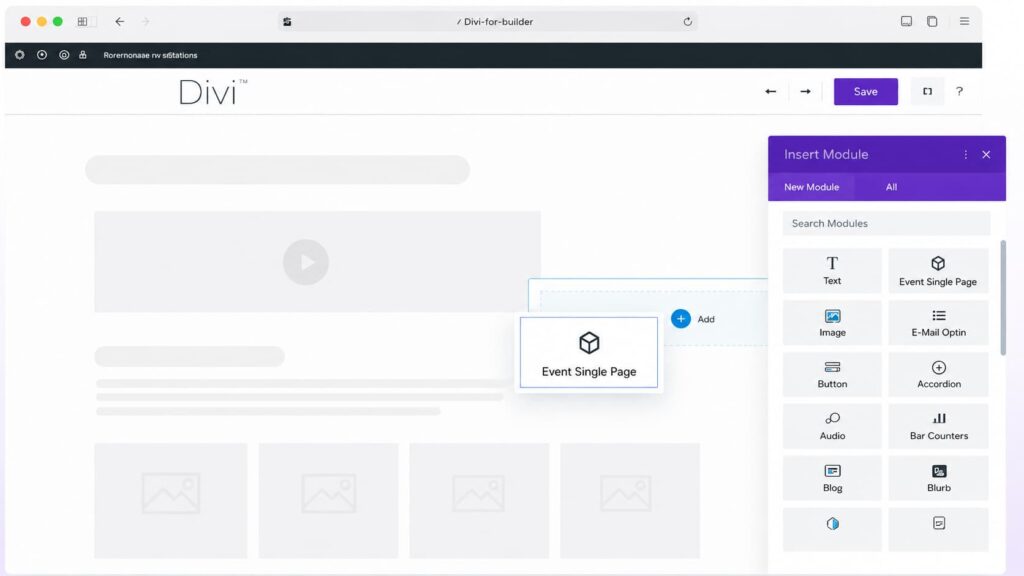Open the browser hamburger menu
The height and width of the screenshot is (576, 1024).
pos(964,22)
